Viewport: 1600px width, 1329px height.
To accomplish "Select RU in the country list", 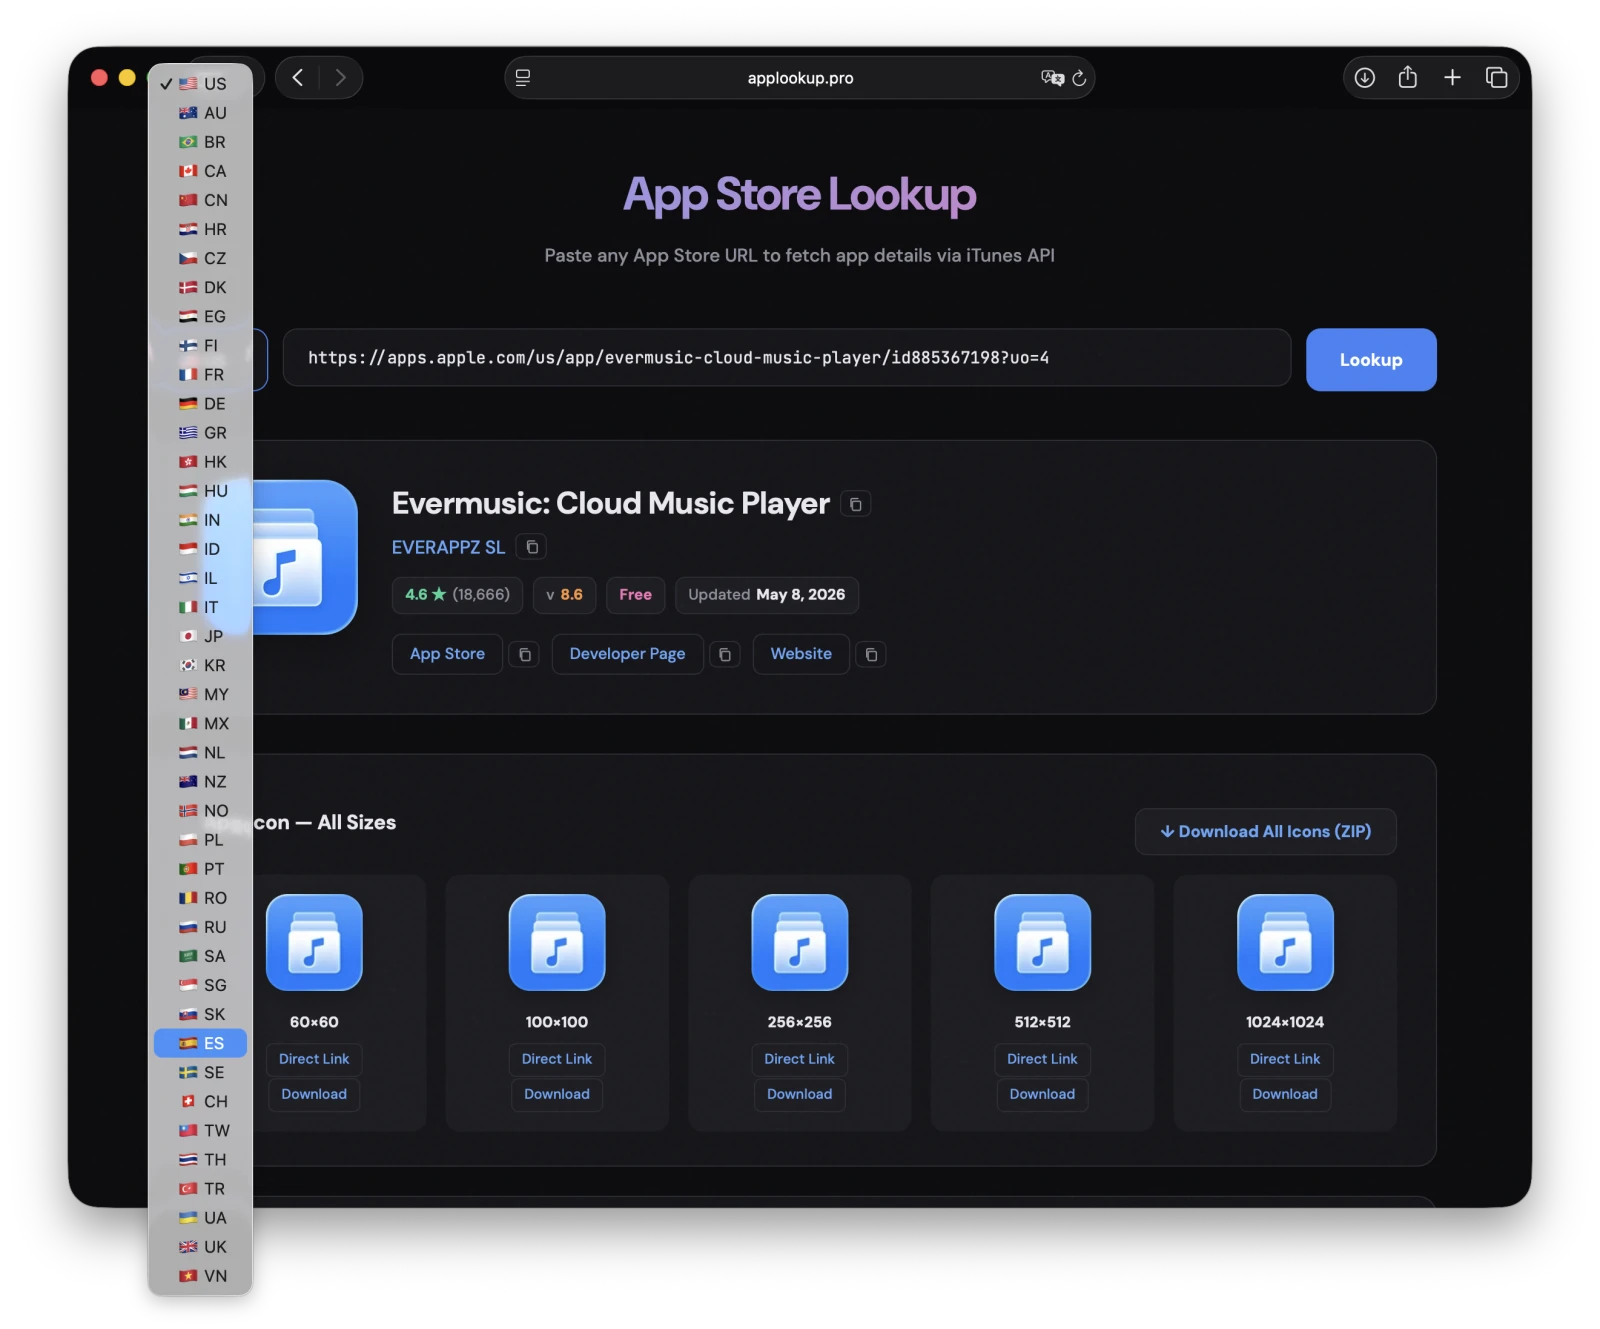I will click(201, 927).
